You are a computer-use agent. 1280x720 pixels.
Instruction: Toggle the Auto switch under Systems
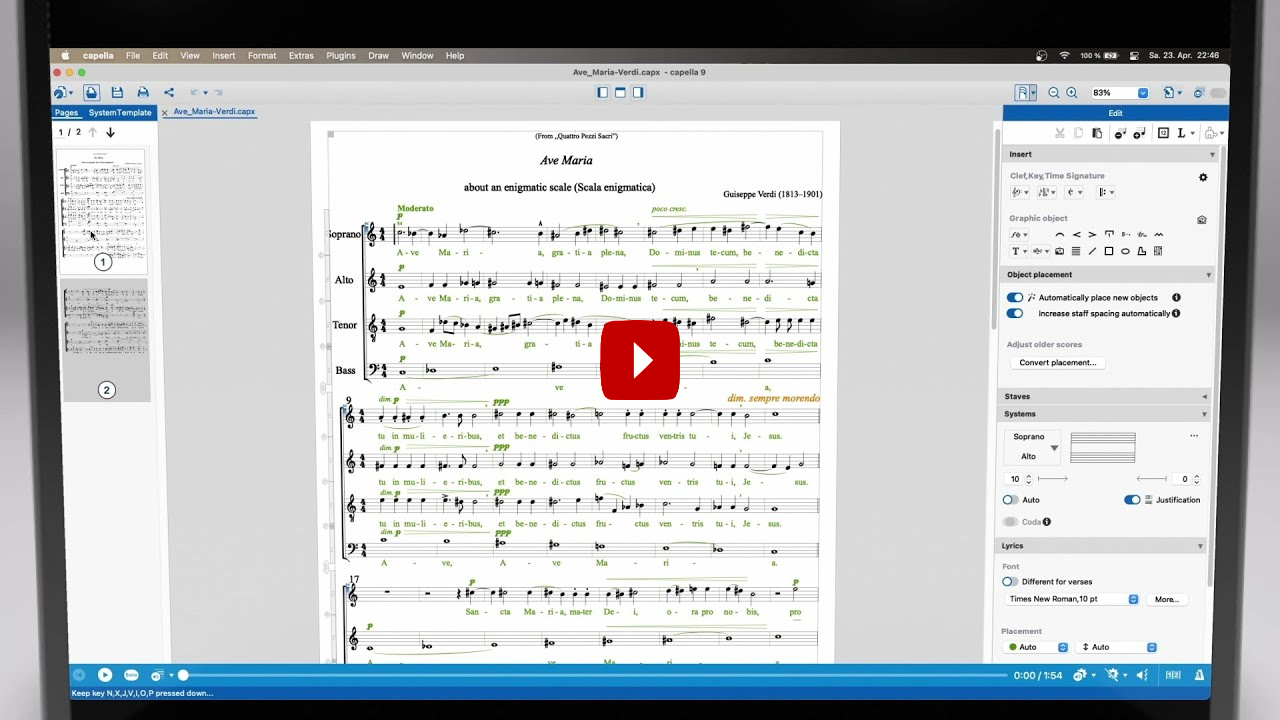pyautogui.click(x=1011, y=500)
